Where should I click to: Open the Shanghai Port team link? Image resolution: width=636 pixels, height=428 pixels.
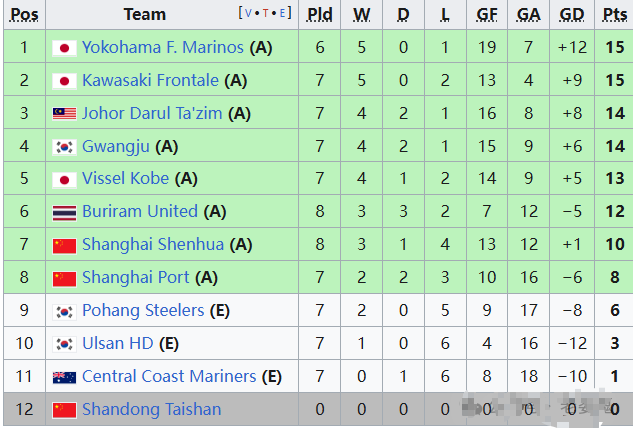(135, 278)
